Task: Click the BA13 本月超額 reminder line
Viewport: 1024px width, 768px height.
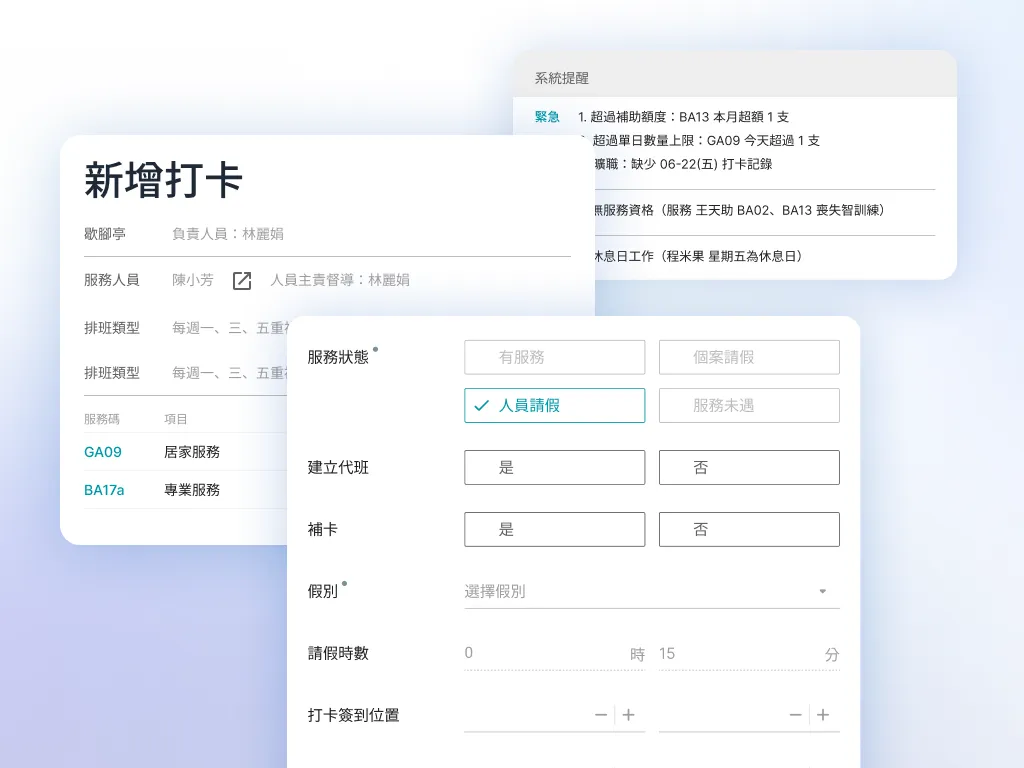Action: [683, 117]
